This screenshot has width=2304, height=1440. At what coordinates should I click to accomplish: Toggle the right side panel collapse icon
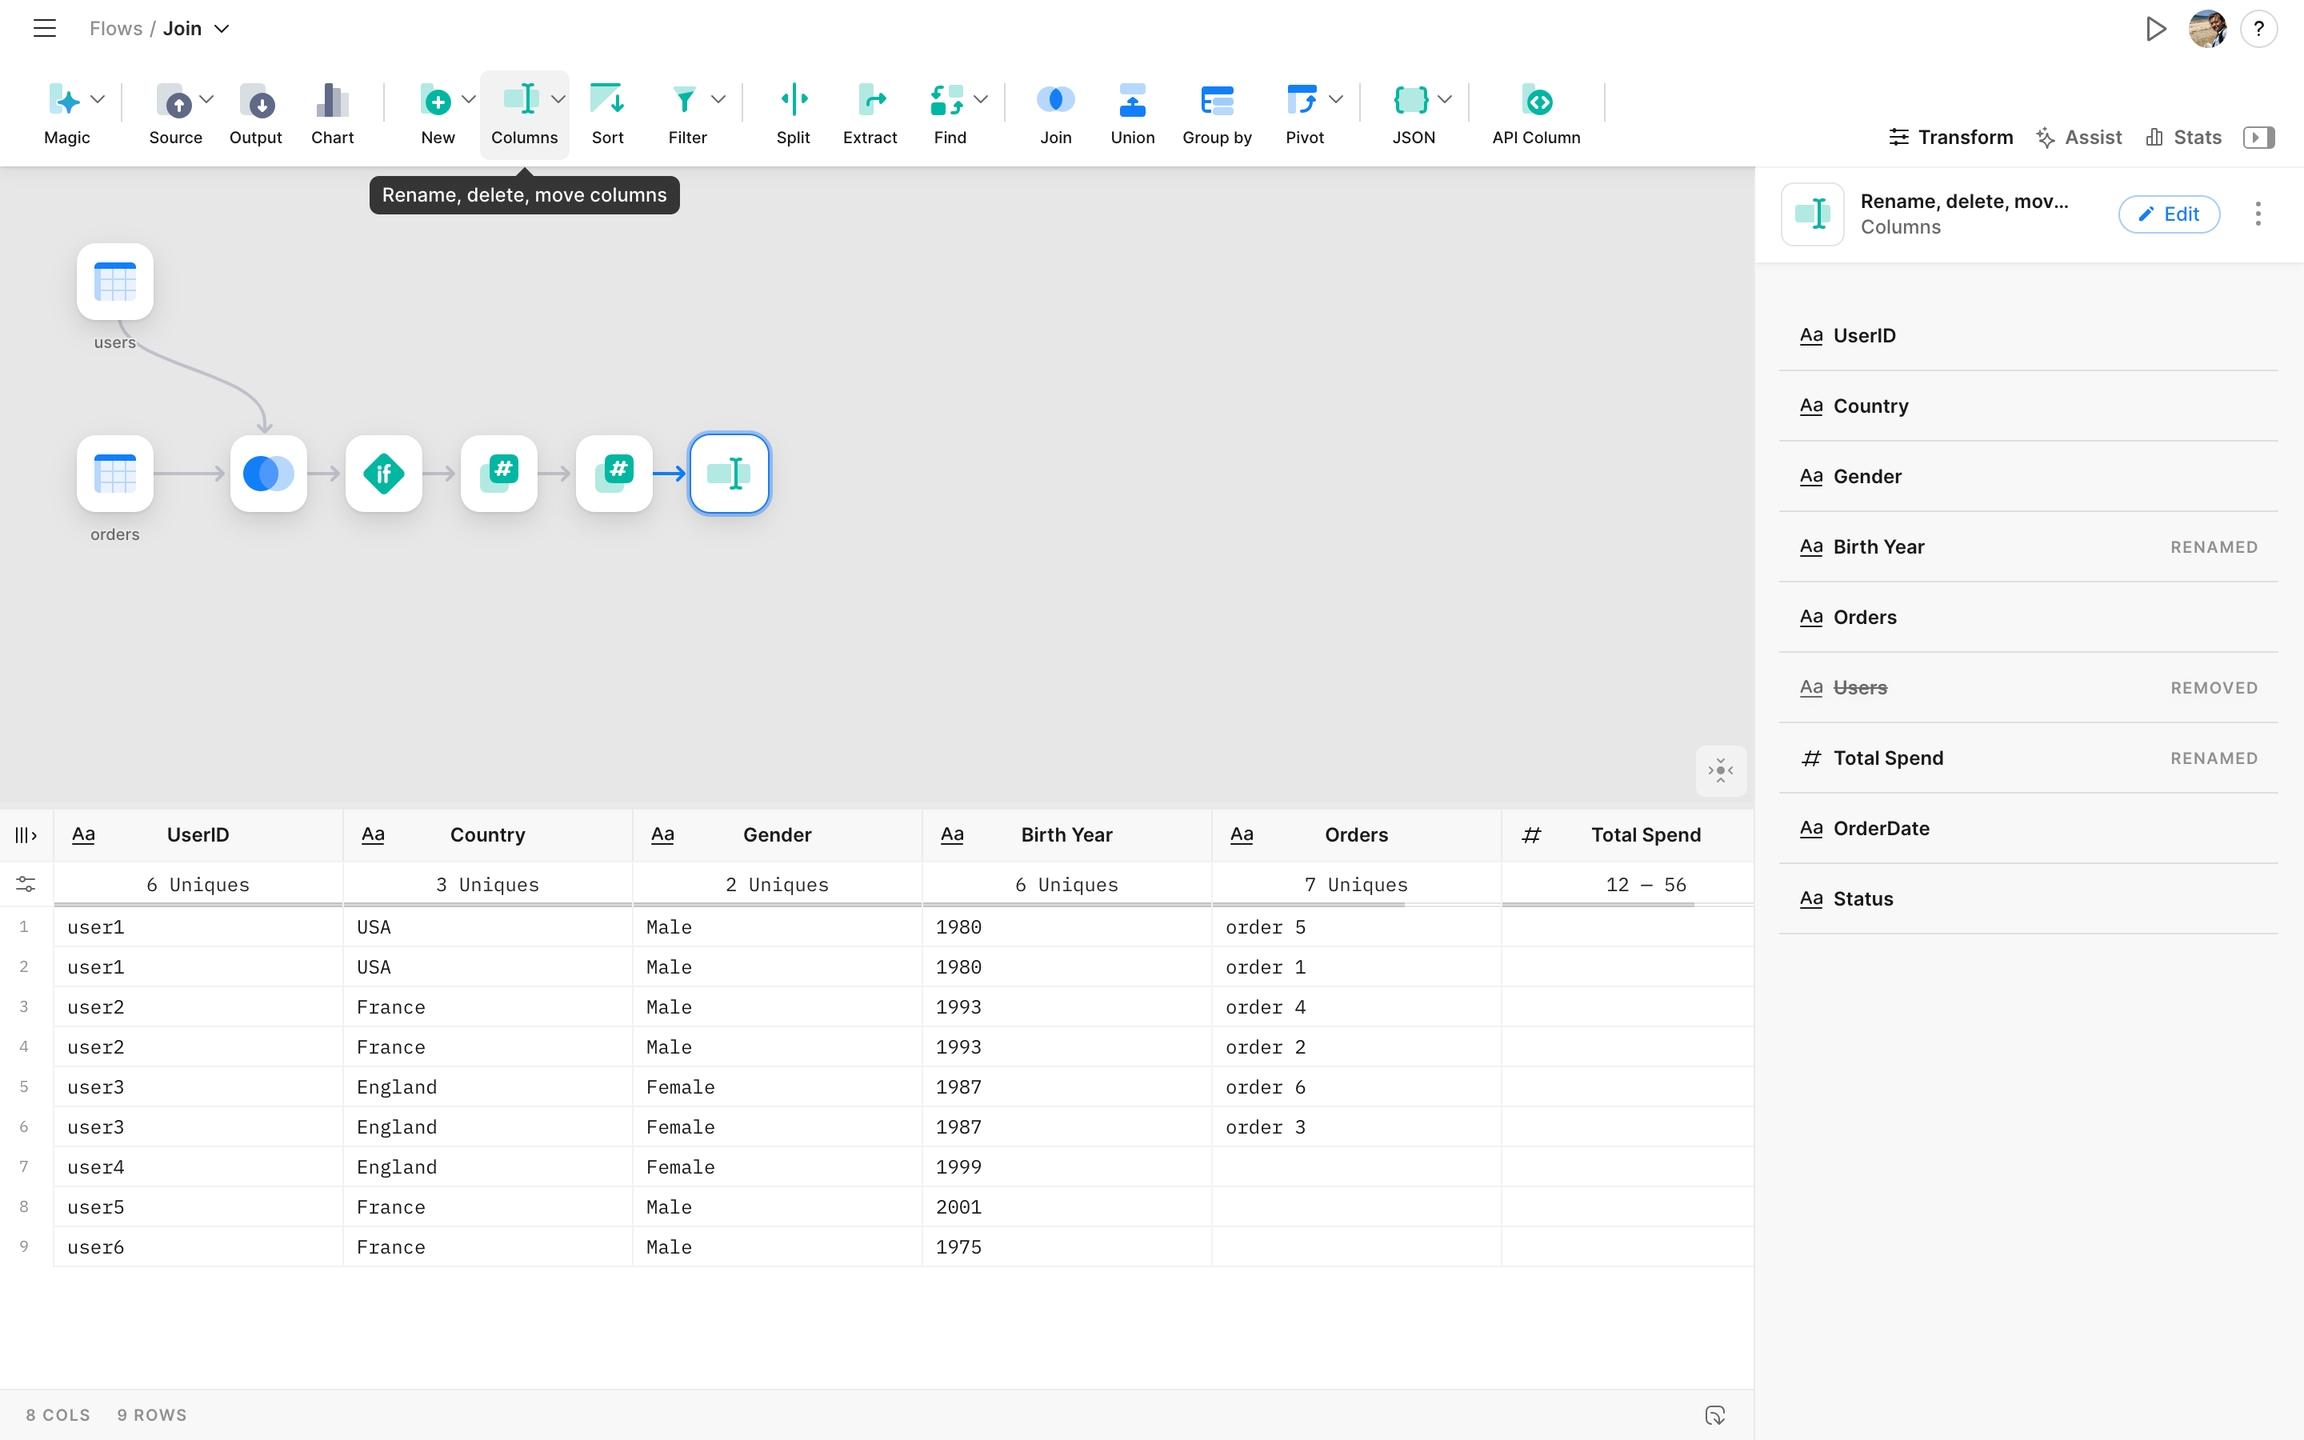2258,137
